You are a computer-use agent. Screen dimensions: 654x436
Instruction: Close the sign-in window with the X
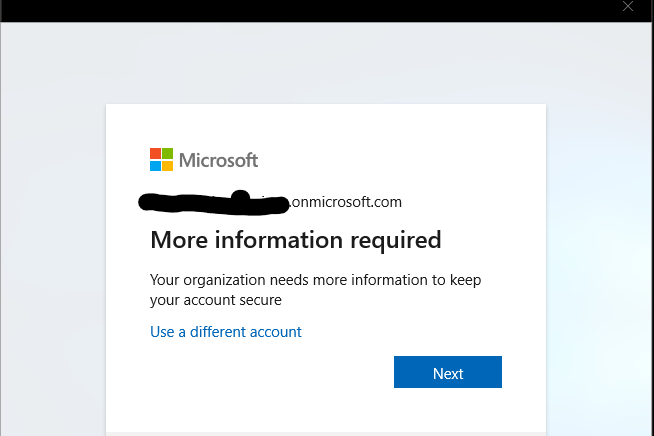pyautogui.click(x=627, y=6)
